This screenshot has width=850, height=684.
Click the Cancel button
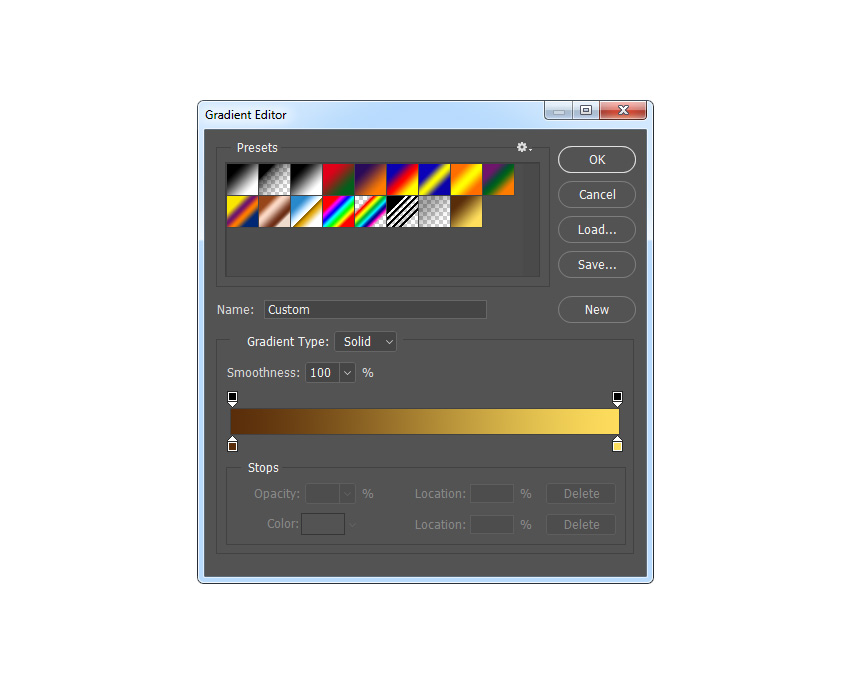[x=597, y=195]
